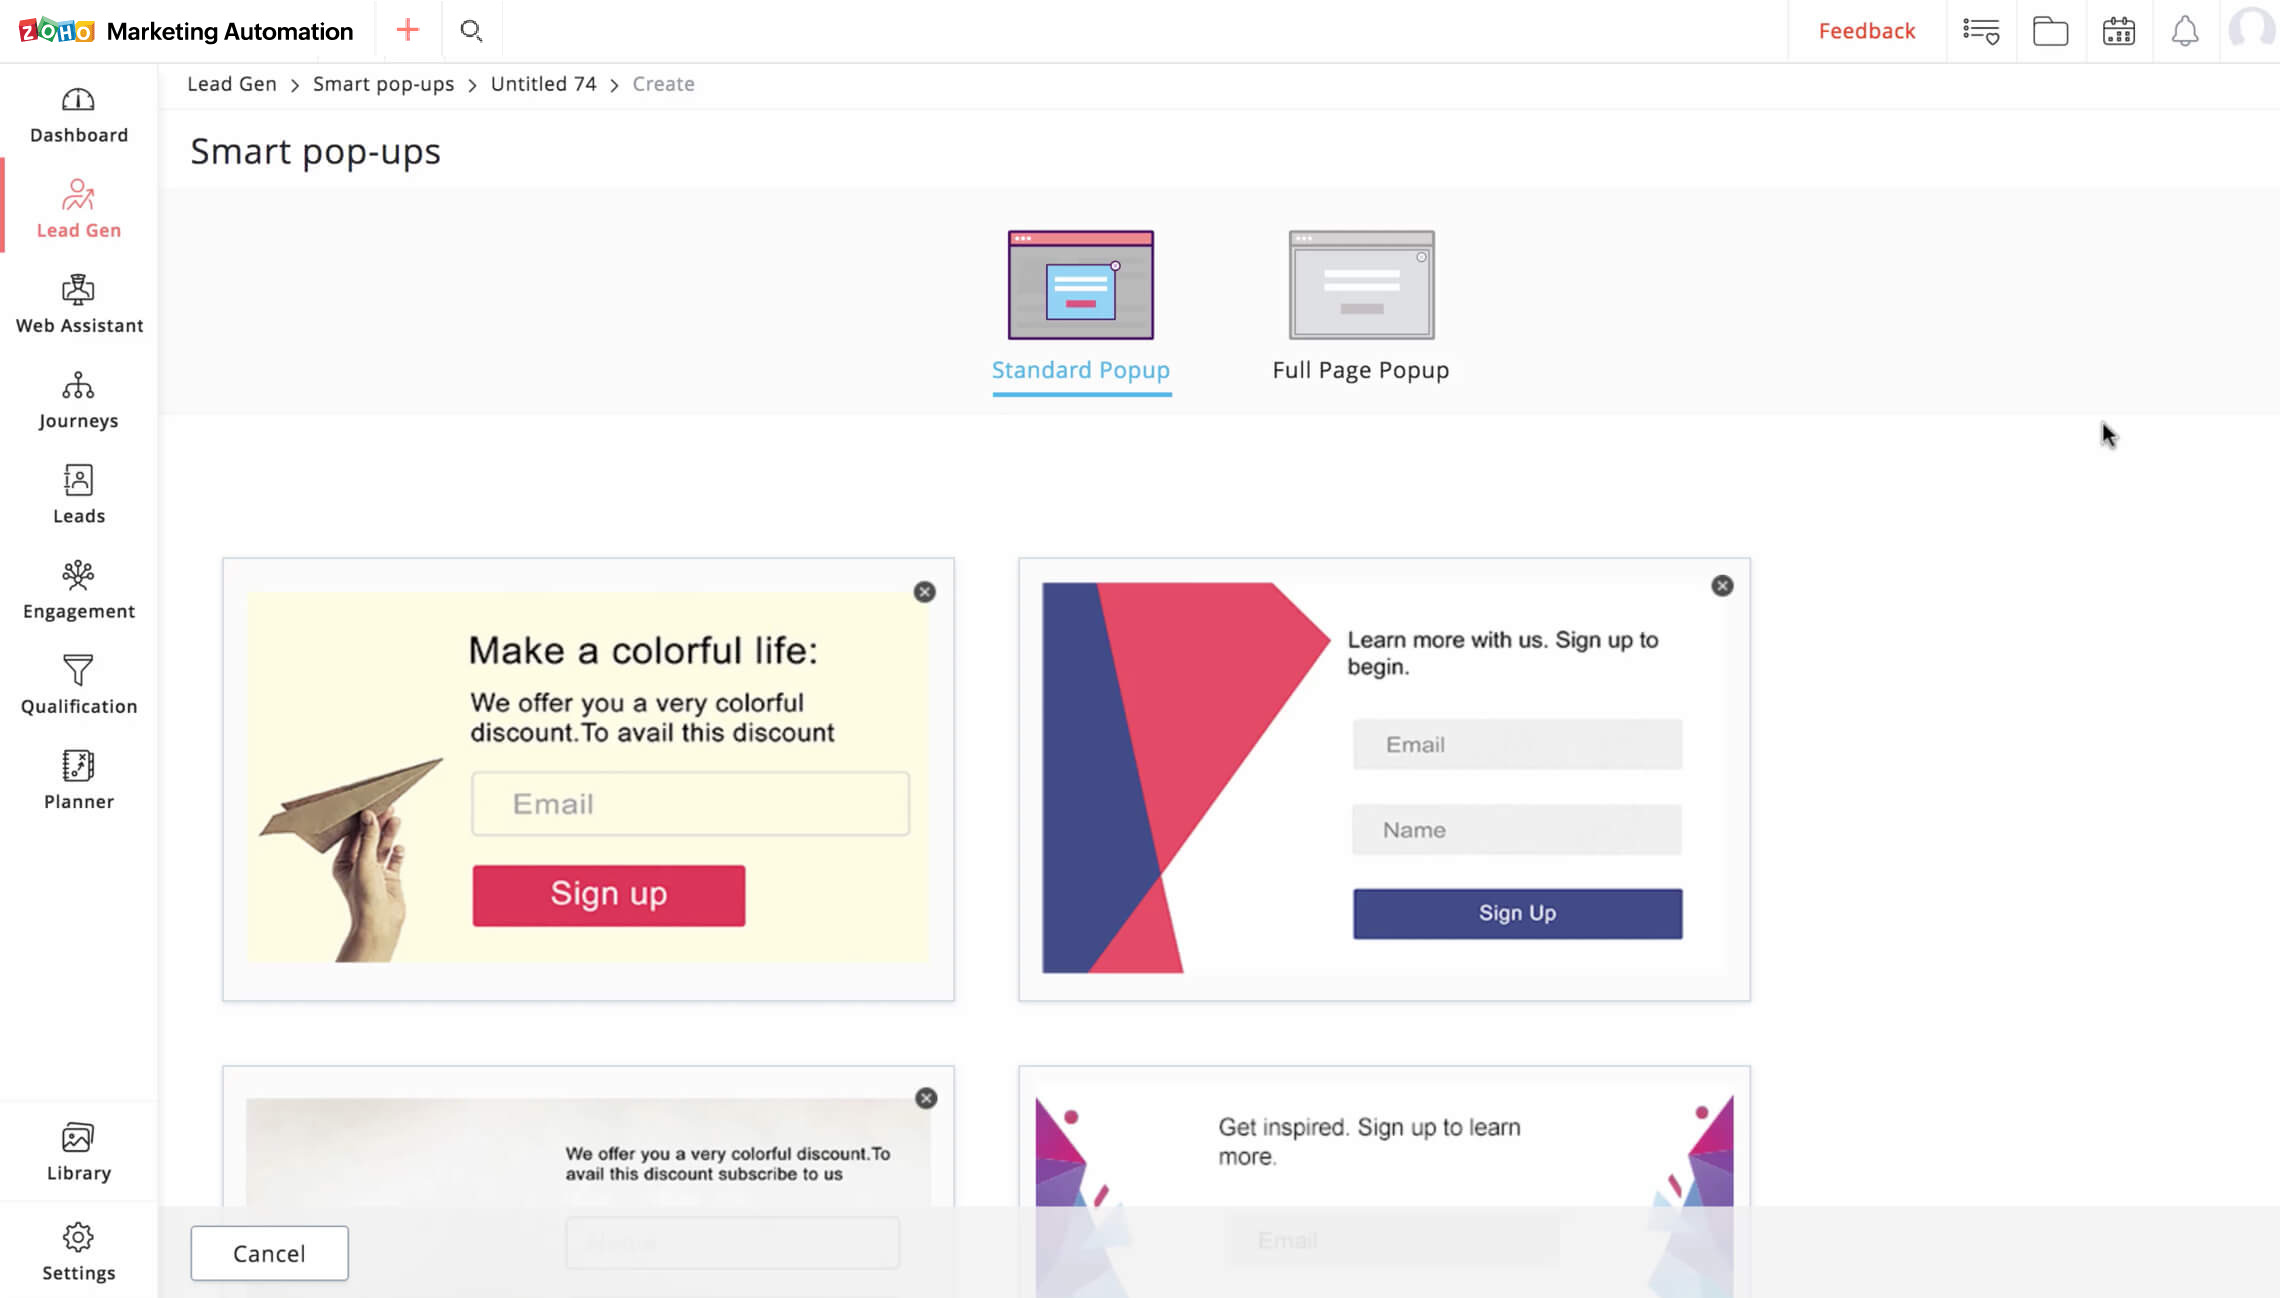
Task: Click Cancel to discard changes
Action: pos(269,1251)
